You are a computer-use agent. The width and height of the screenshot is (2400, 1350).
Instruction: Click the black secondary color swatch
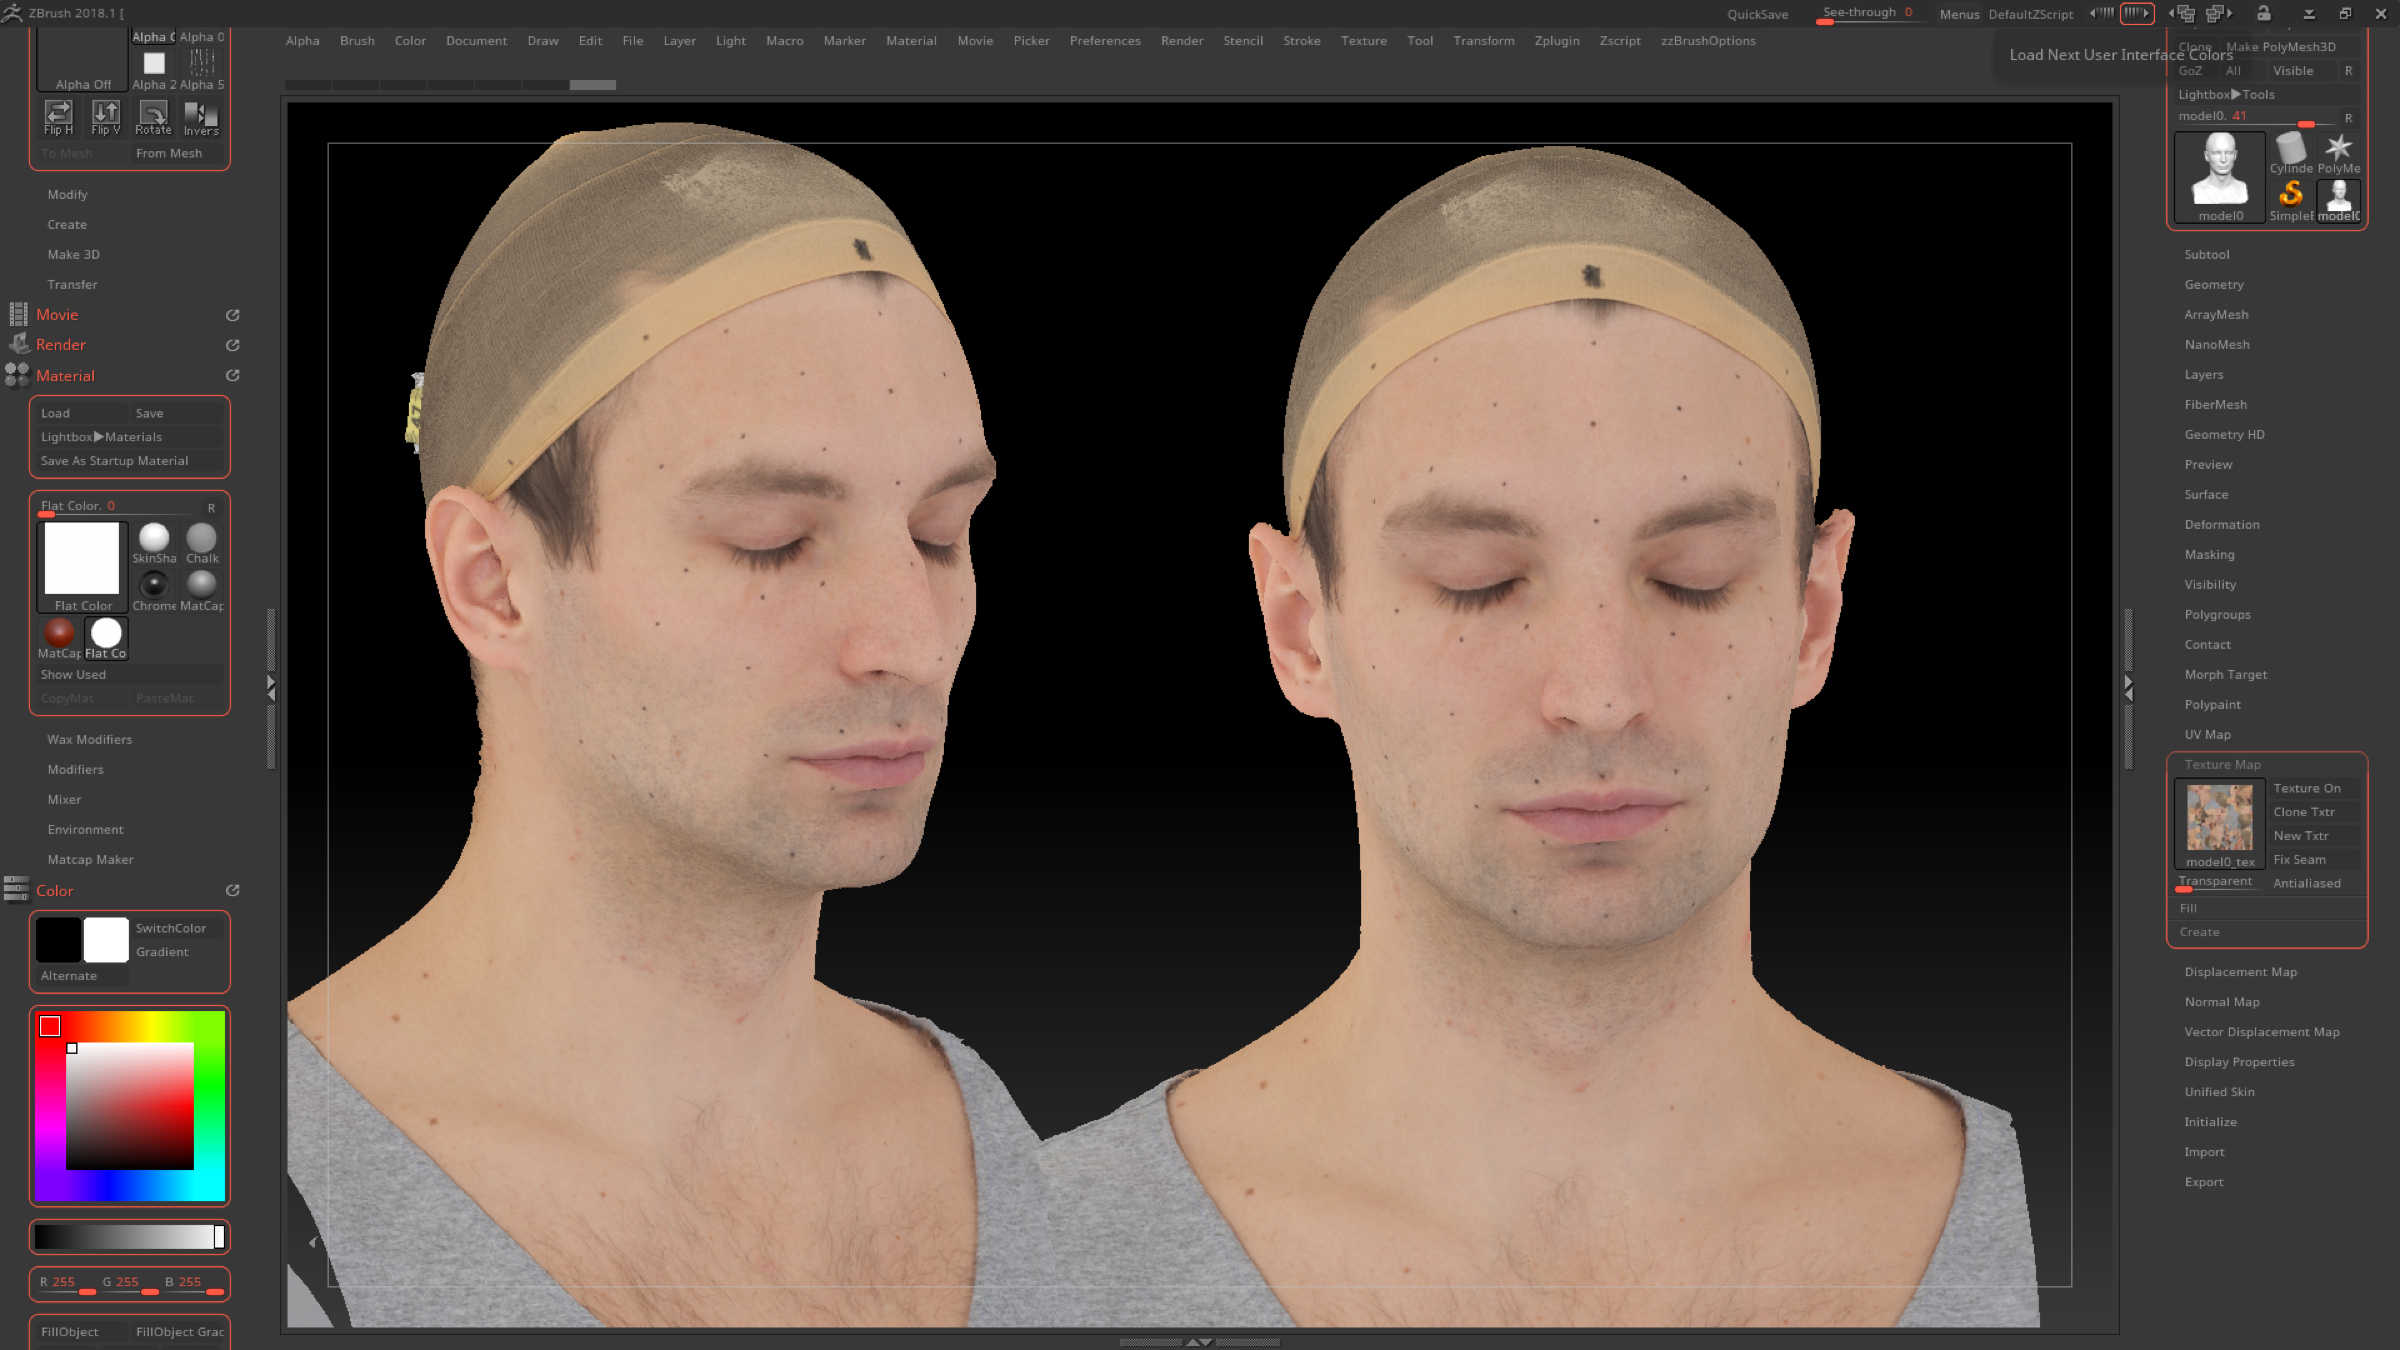point(58,940)
